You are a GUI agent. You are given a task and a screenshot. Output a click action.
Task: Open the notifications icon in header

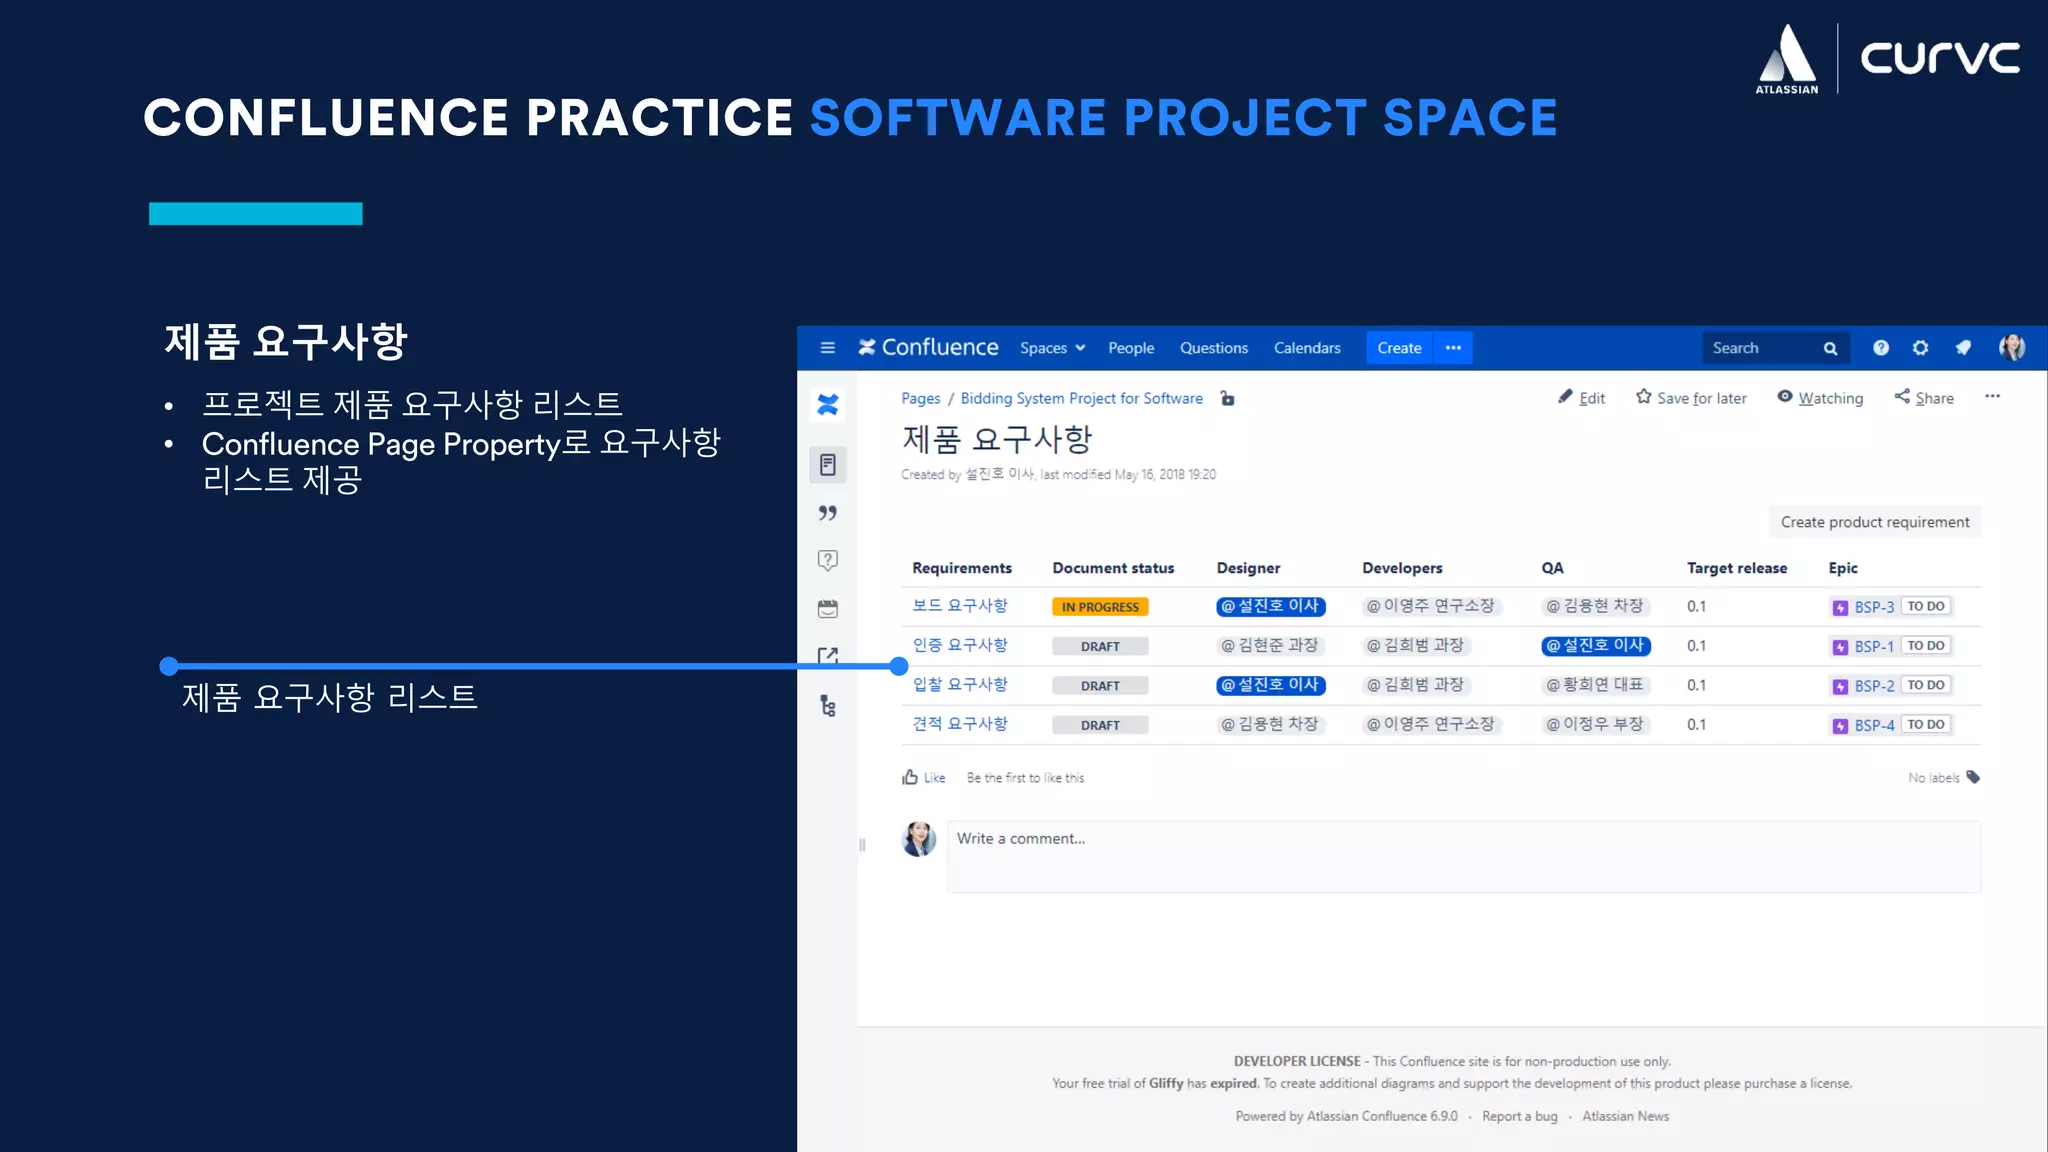1963,348
